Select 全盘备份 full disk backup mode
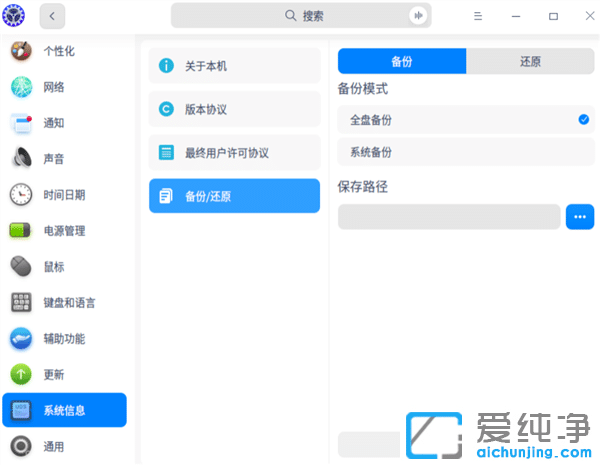 click(466, 120)
